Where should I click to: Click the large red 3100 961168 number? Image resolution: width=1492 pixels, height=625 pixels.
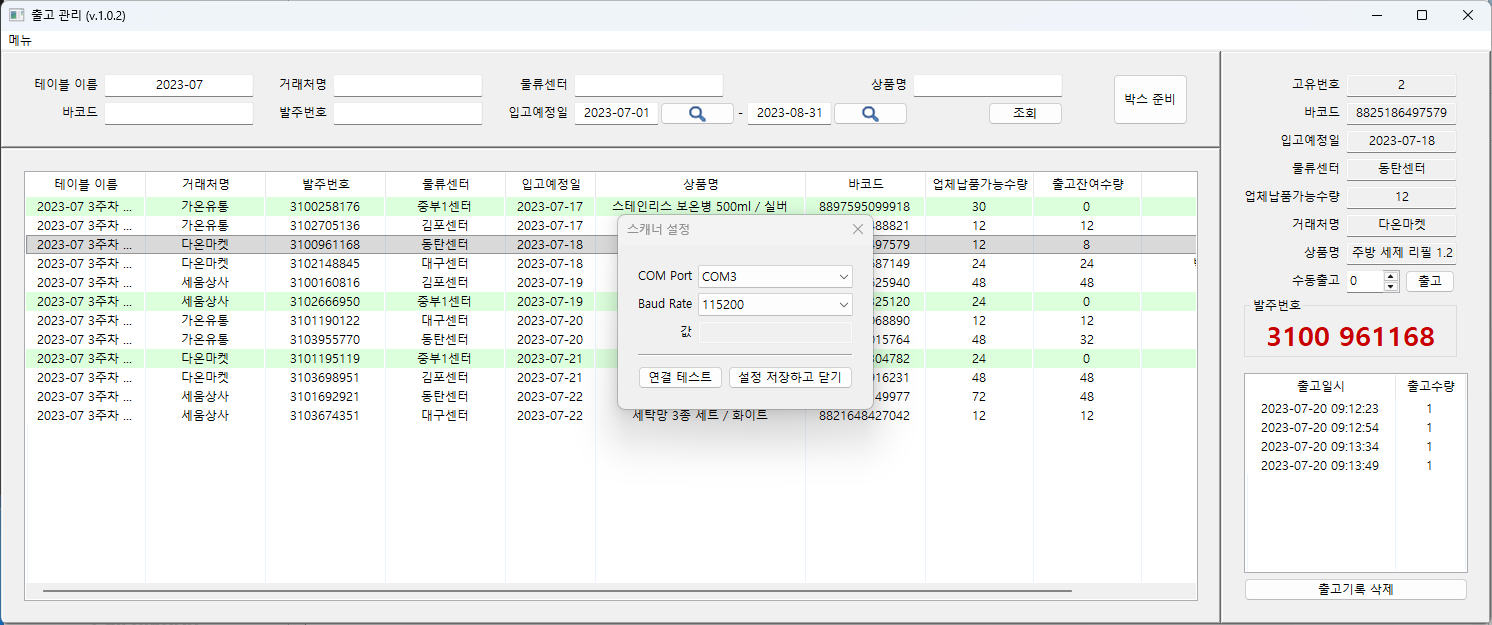click(x=1351, y=337)
